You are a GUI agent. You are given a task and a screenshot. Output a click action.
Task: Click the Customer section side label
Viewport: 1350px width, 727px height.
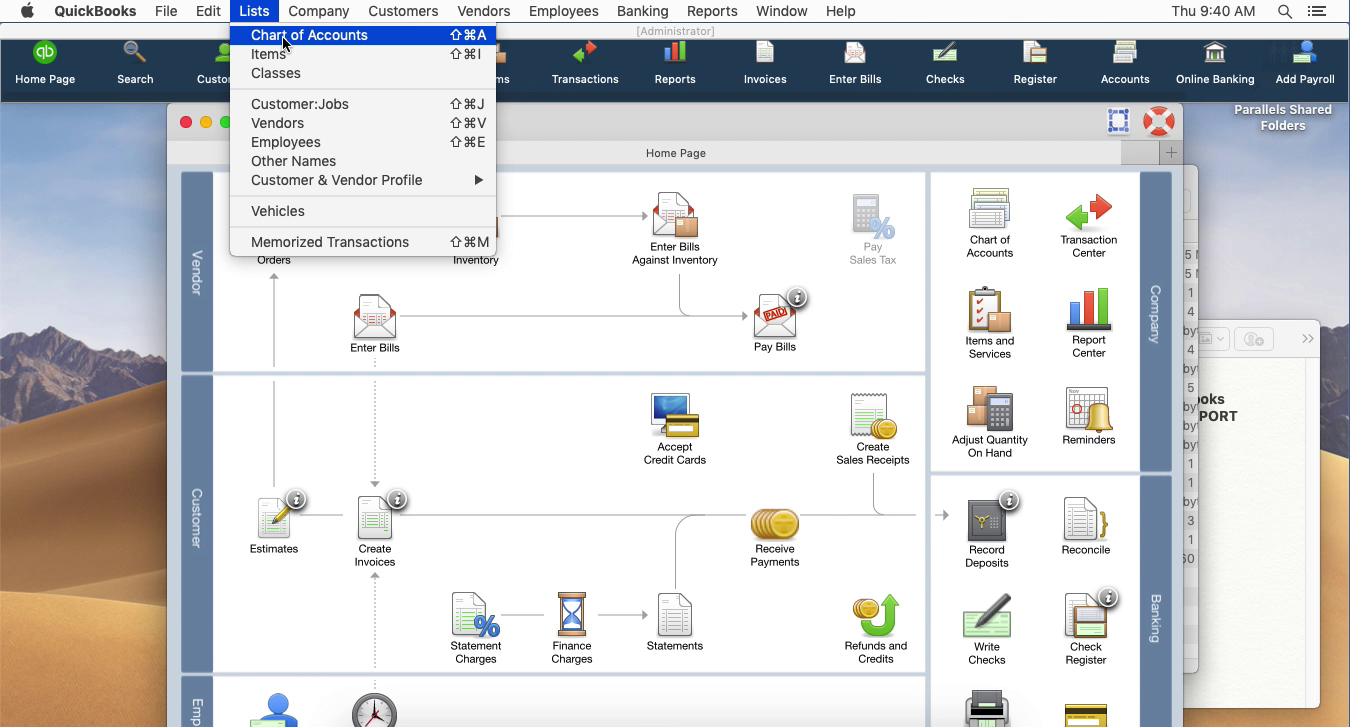pyautogui.click(x=197, y=518)
